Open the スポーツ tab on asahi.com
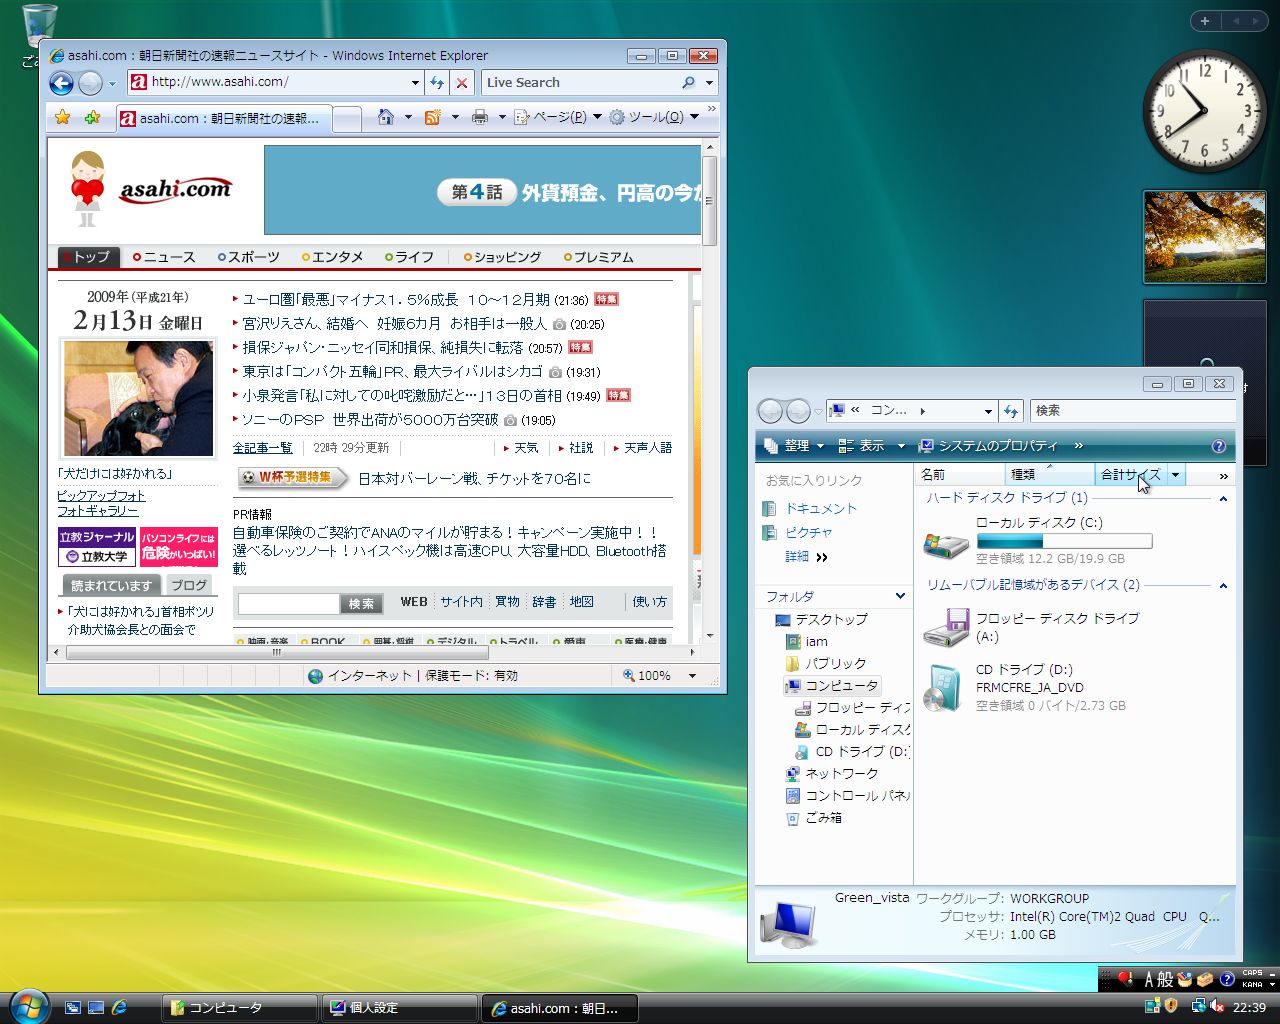Viewport: 1280px width, 1024px height. [x=248, y=257]
